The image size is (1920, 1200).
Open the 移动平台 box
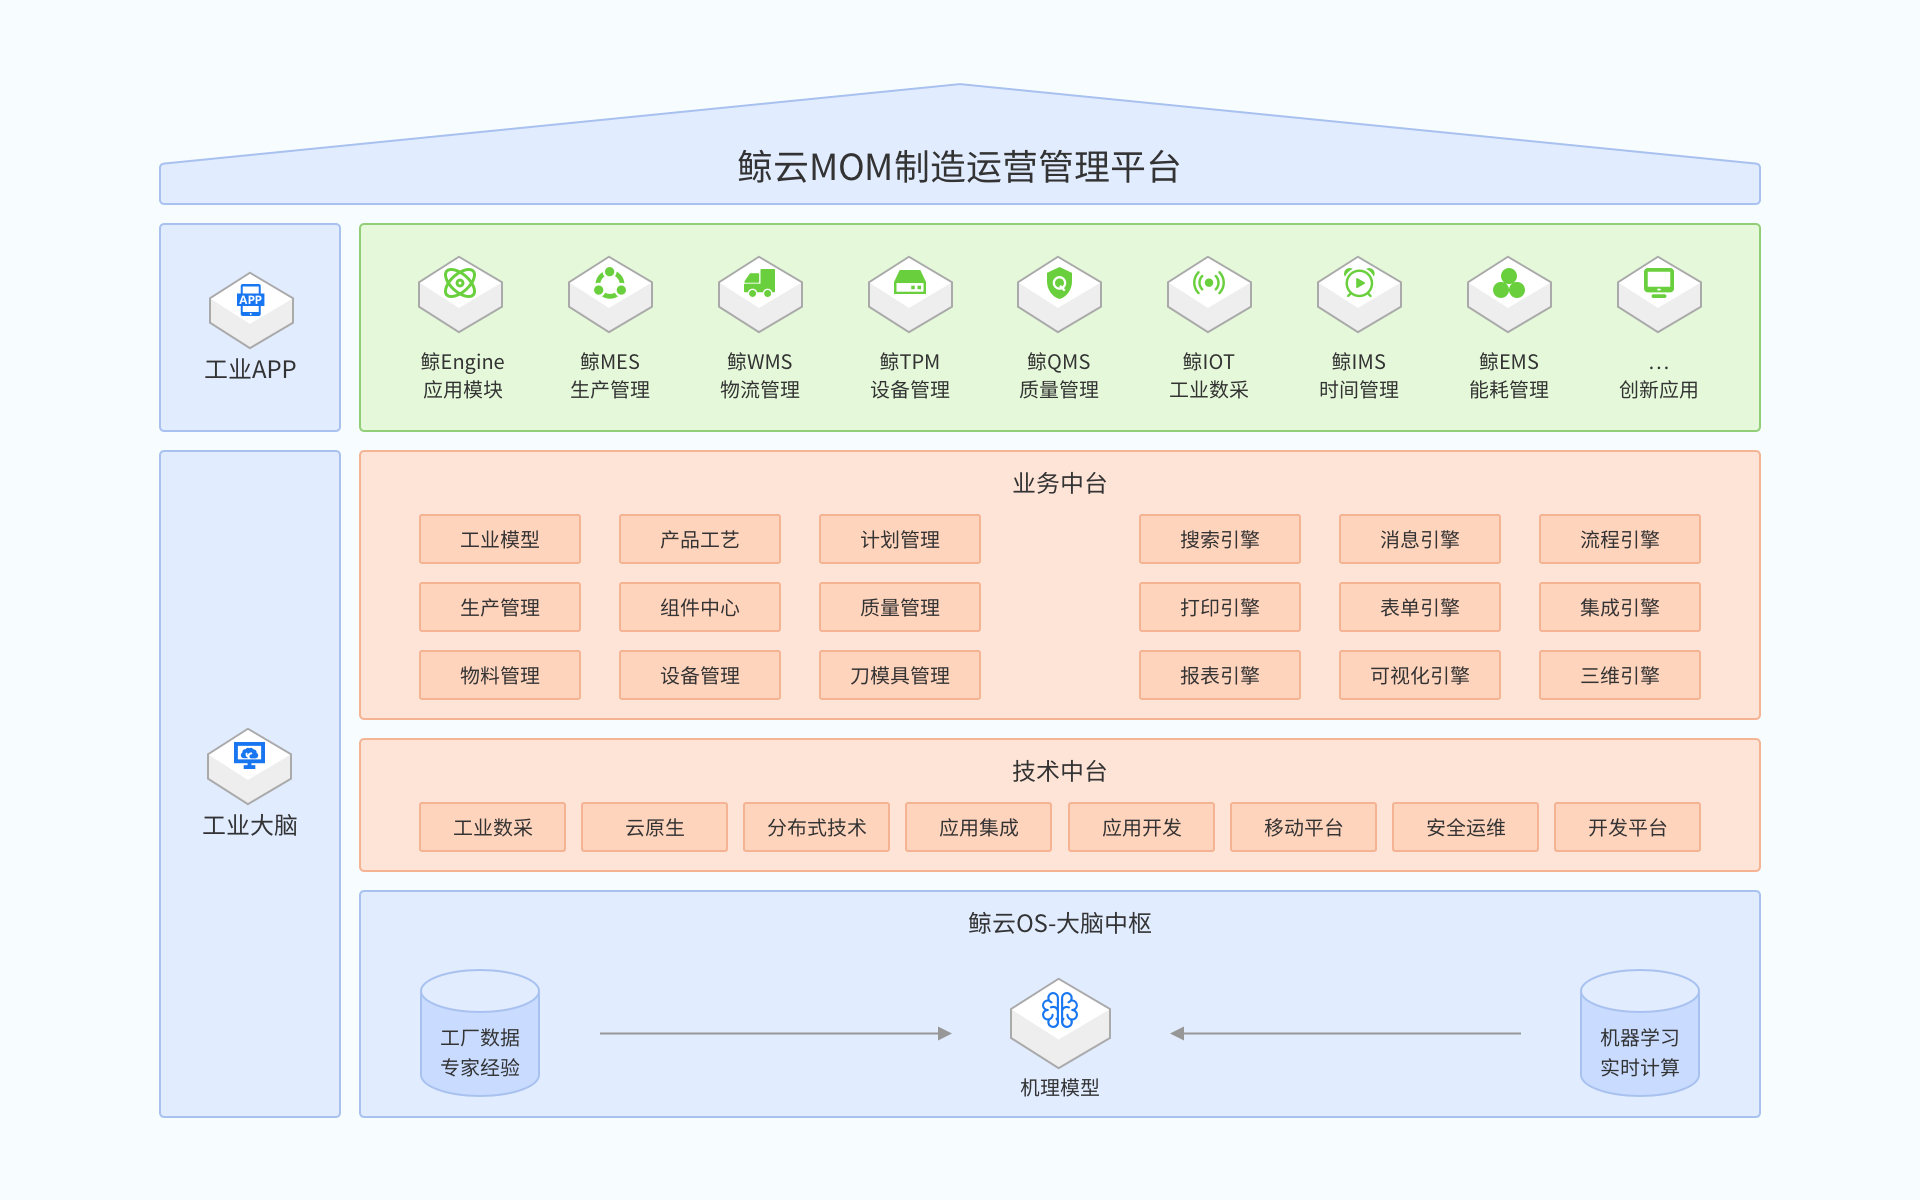tap(1304, 827)
